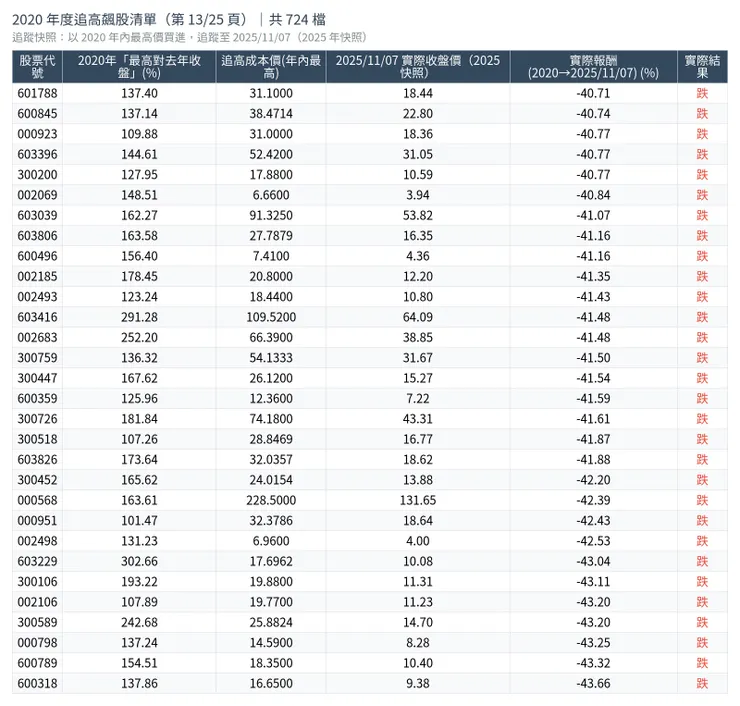Image resolution: width=740 pixels, height=706 pixels.
Task: Select stock code 300518
Action: click(x=37, y=439)
